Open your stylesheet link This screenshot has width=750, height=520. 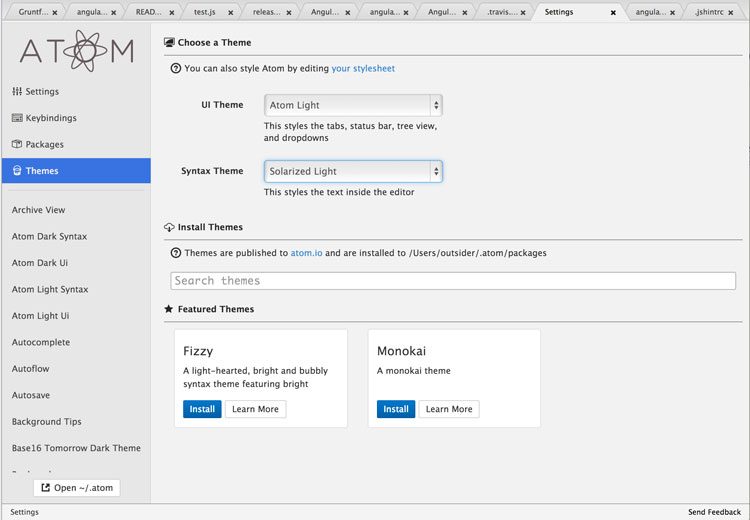(363, 68)
